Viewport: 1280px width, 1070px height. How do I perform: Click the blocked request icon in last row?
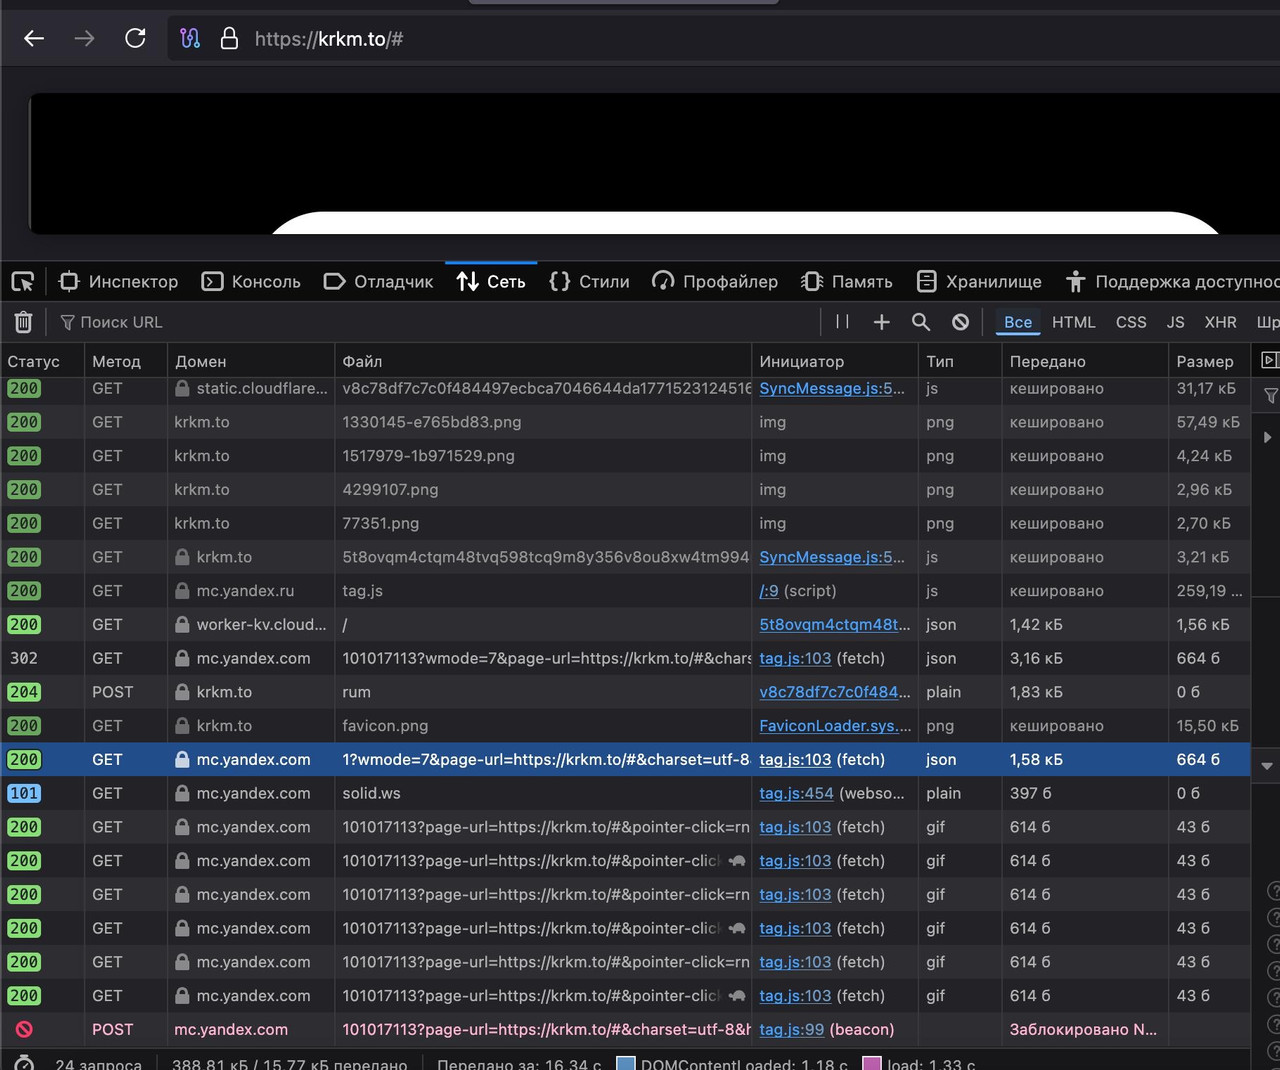[24, 1029]
